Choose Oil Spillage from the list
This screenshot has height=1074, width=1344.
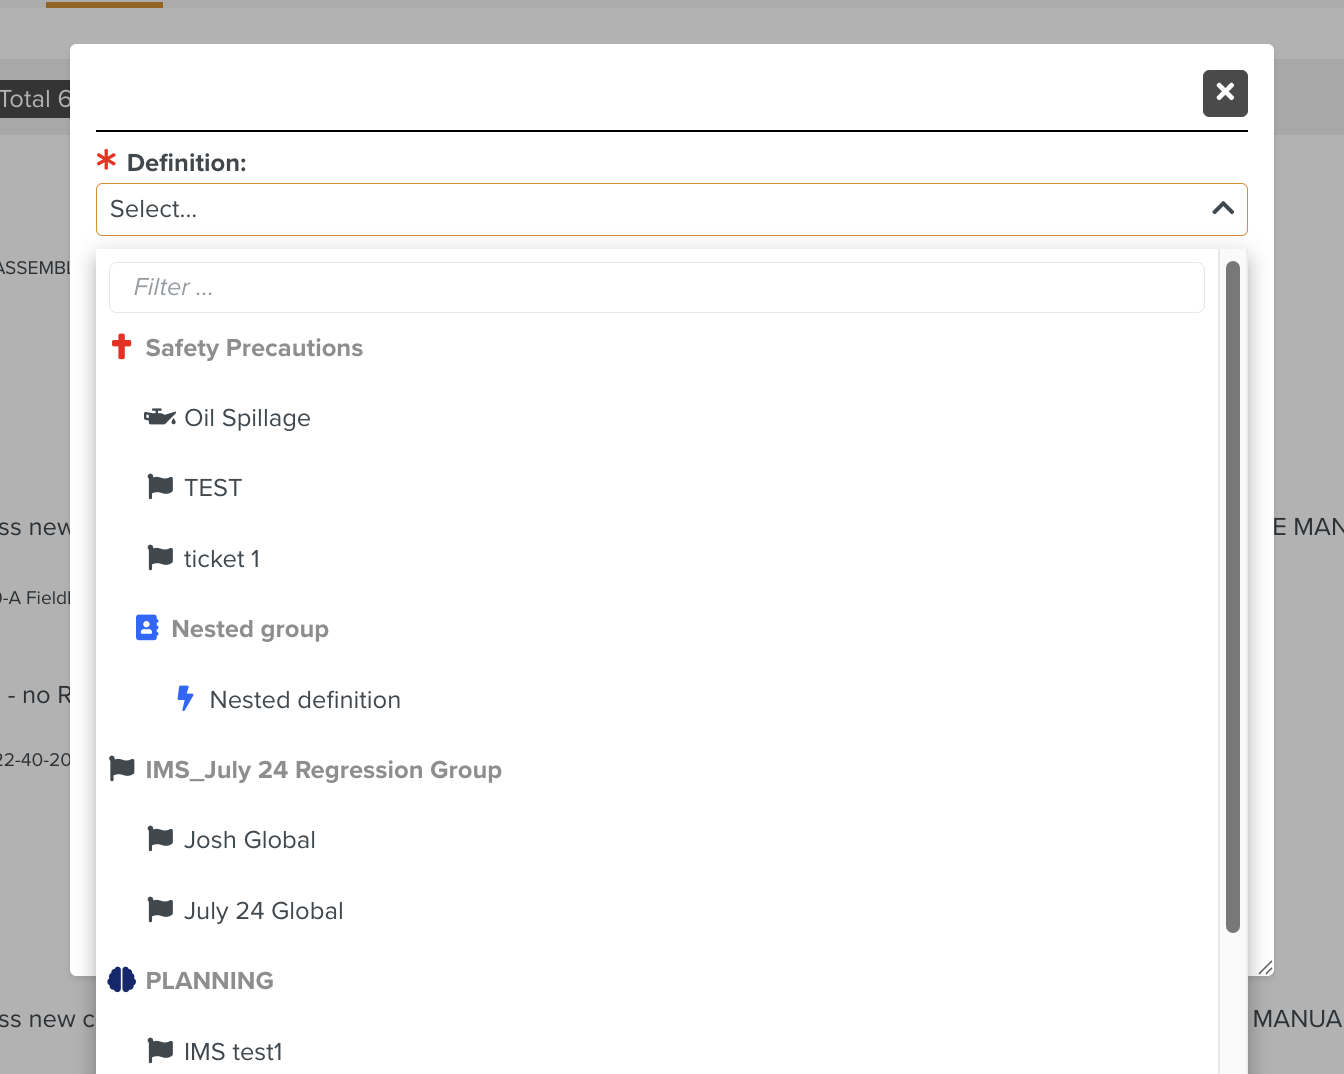pyautogui.click(x=247, y=418)
